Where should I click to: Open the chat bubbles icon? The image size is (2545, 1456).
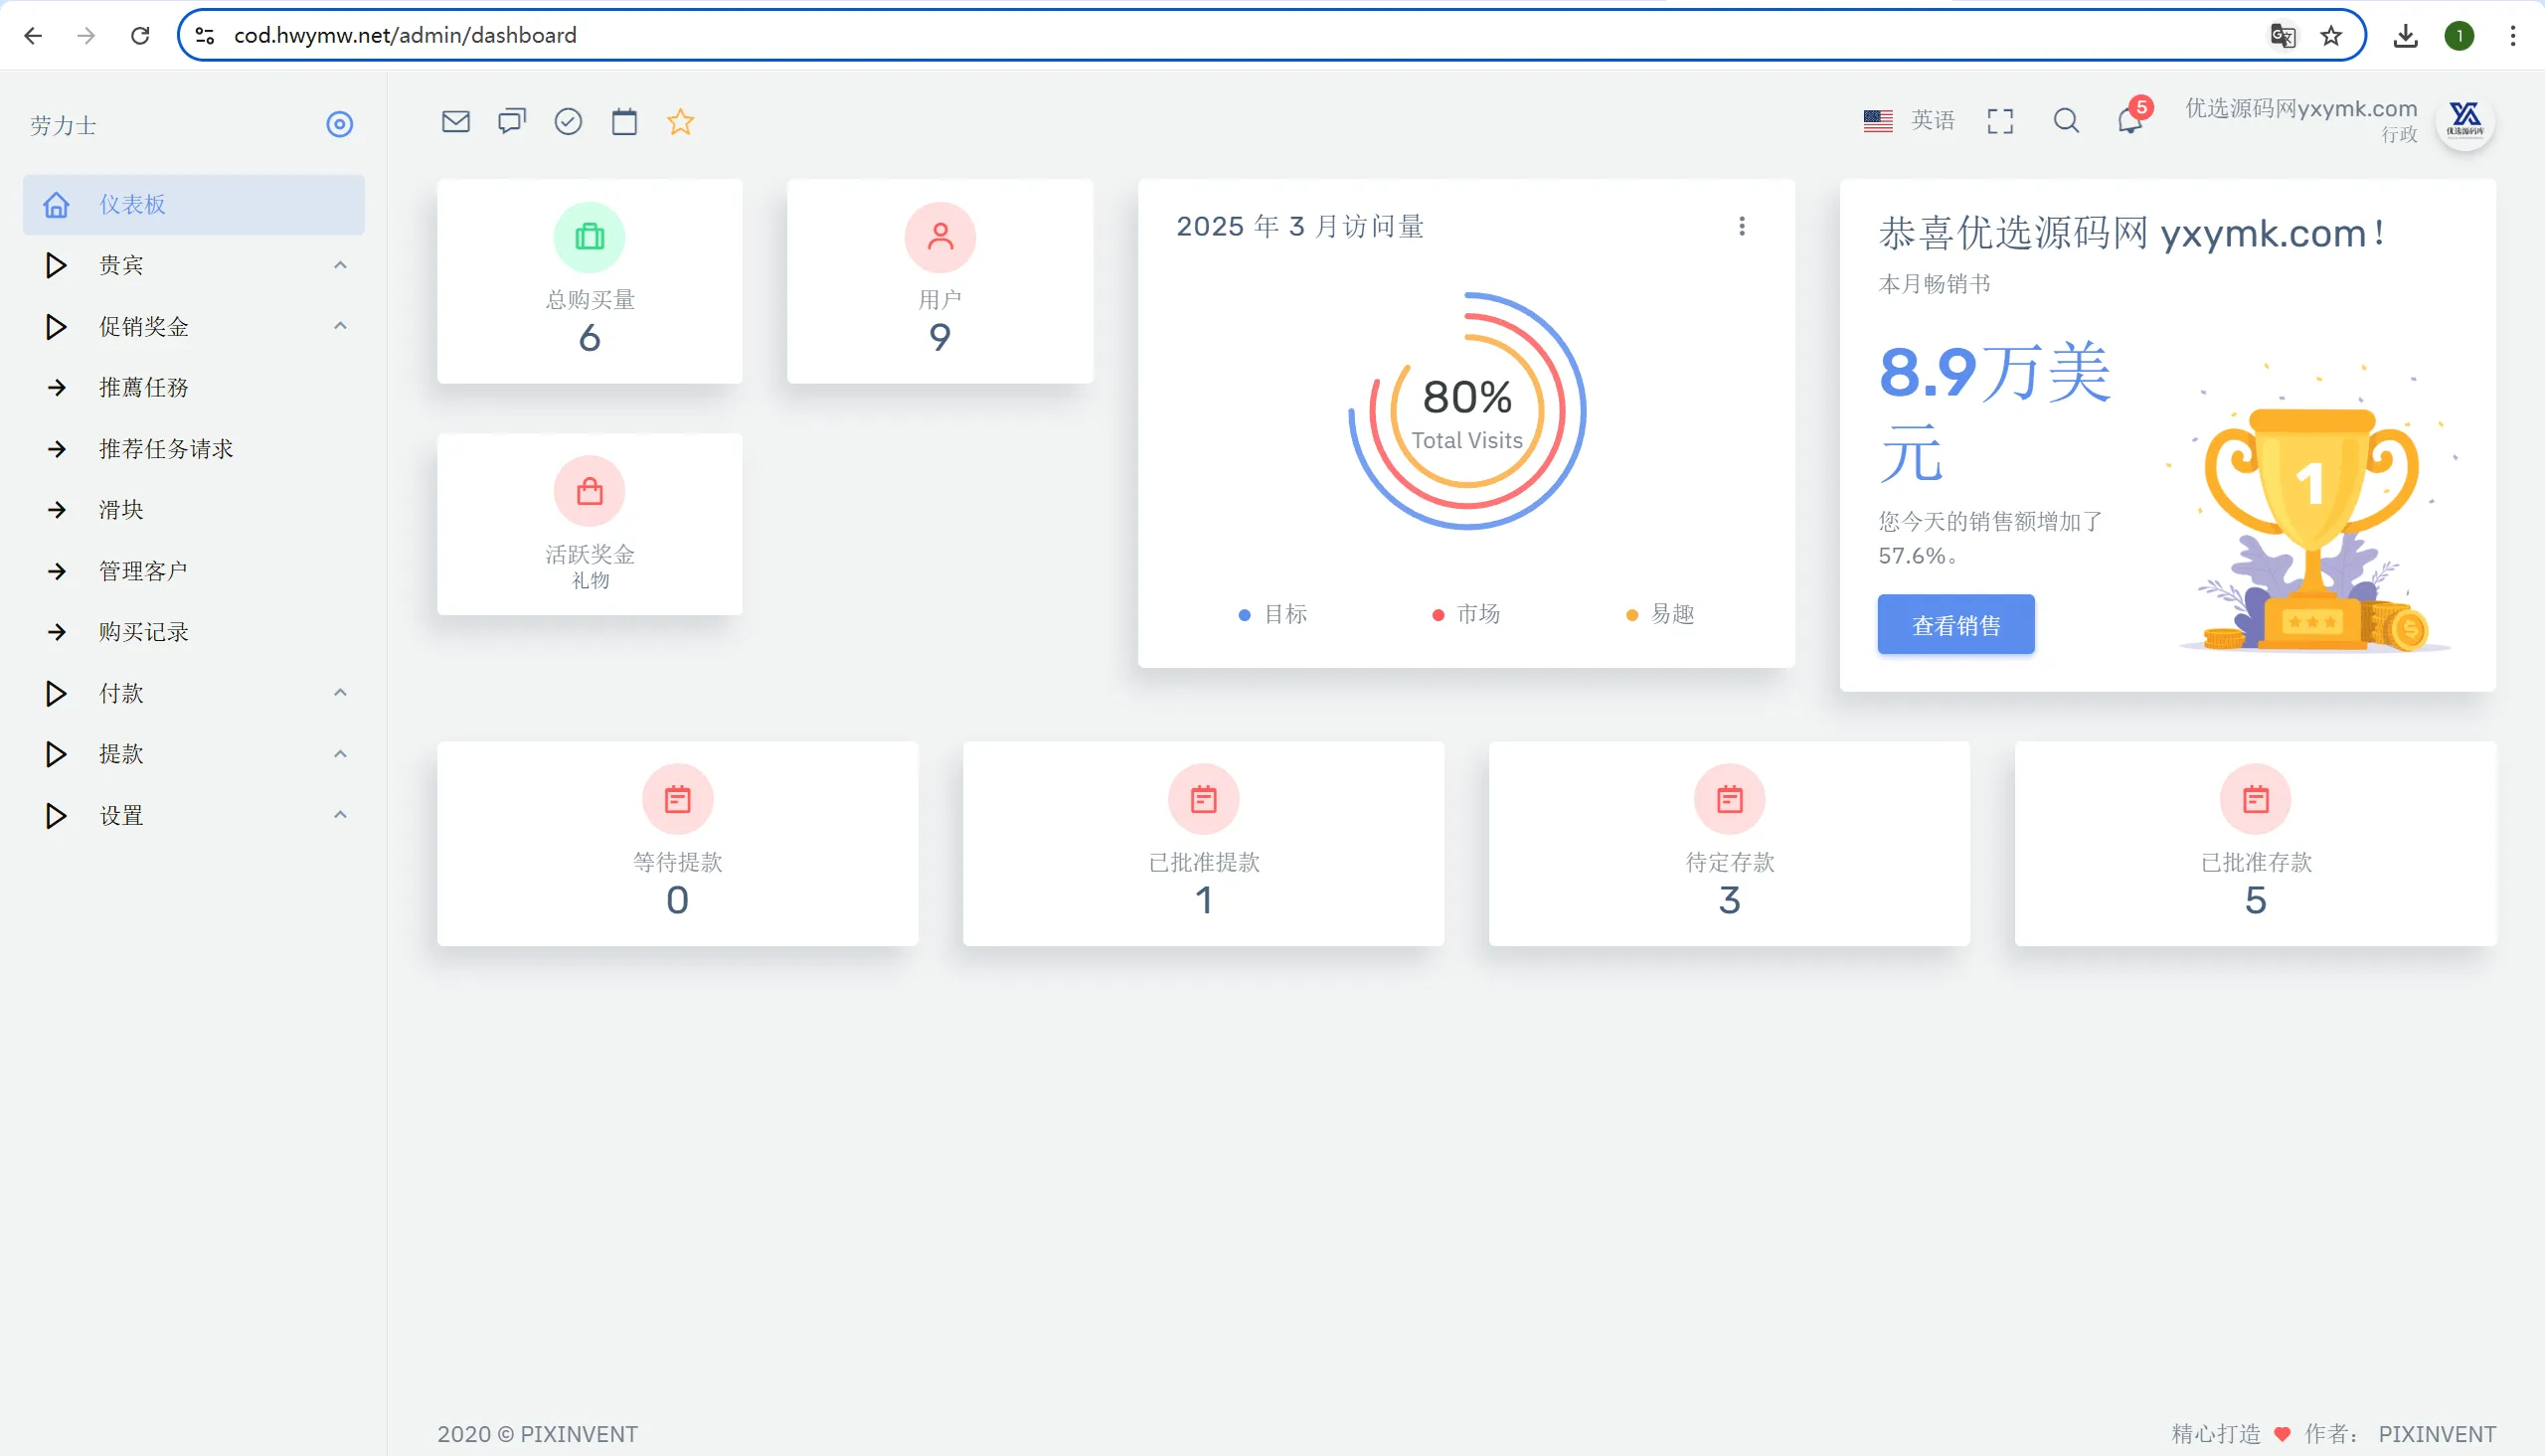pos(511,122)
